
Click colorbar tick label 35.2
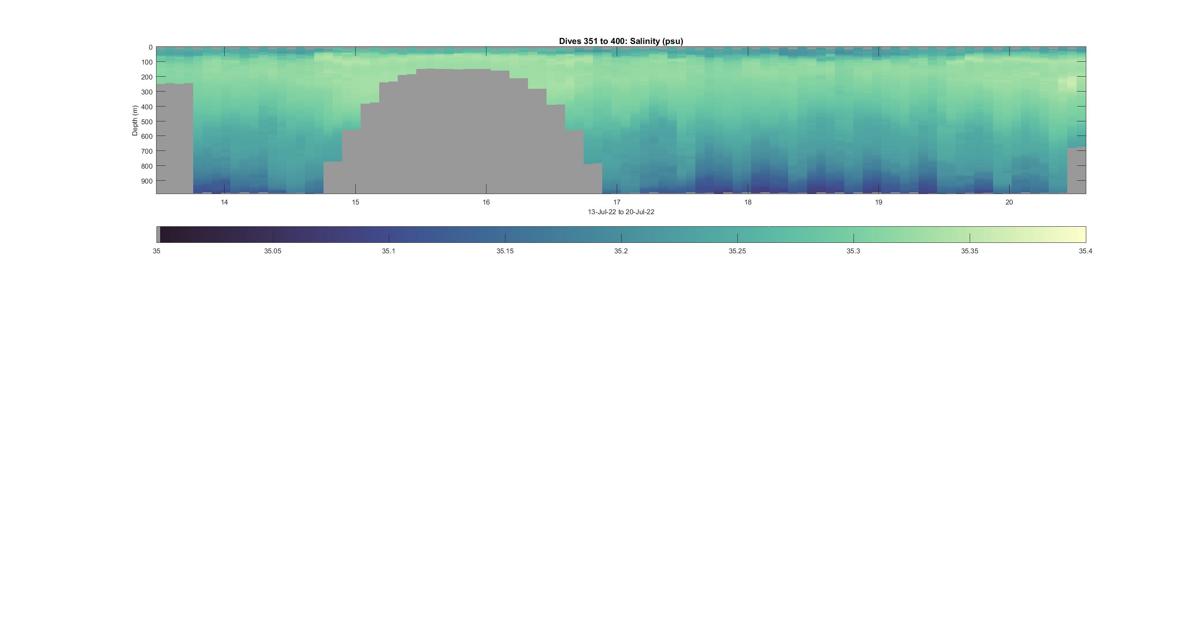[621, 251]
